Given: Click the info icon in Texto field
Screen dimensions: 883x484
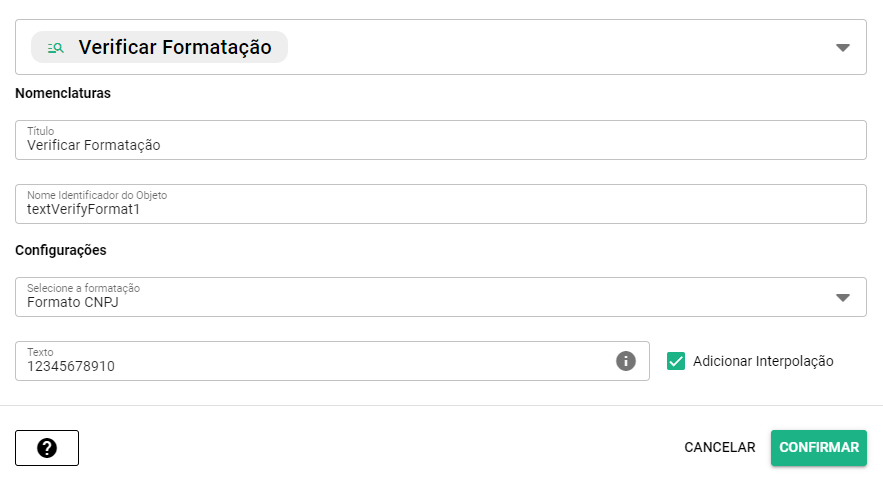Looking at the screenshot, I should (626, 361).
